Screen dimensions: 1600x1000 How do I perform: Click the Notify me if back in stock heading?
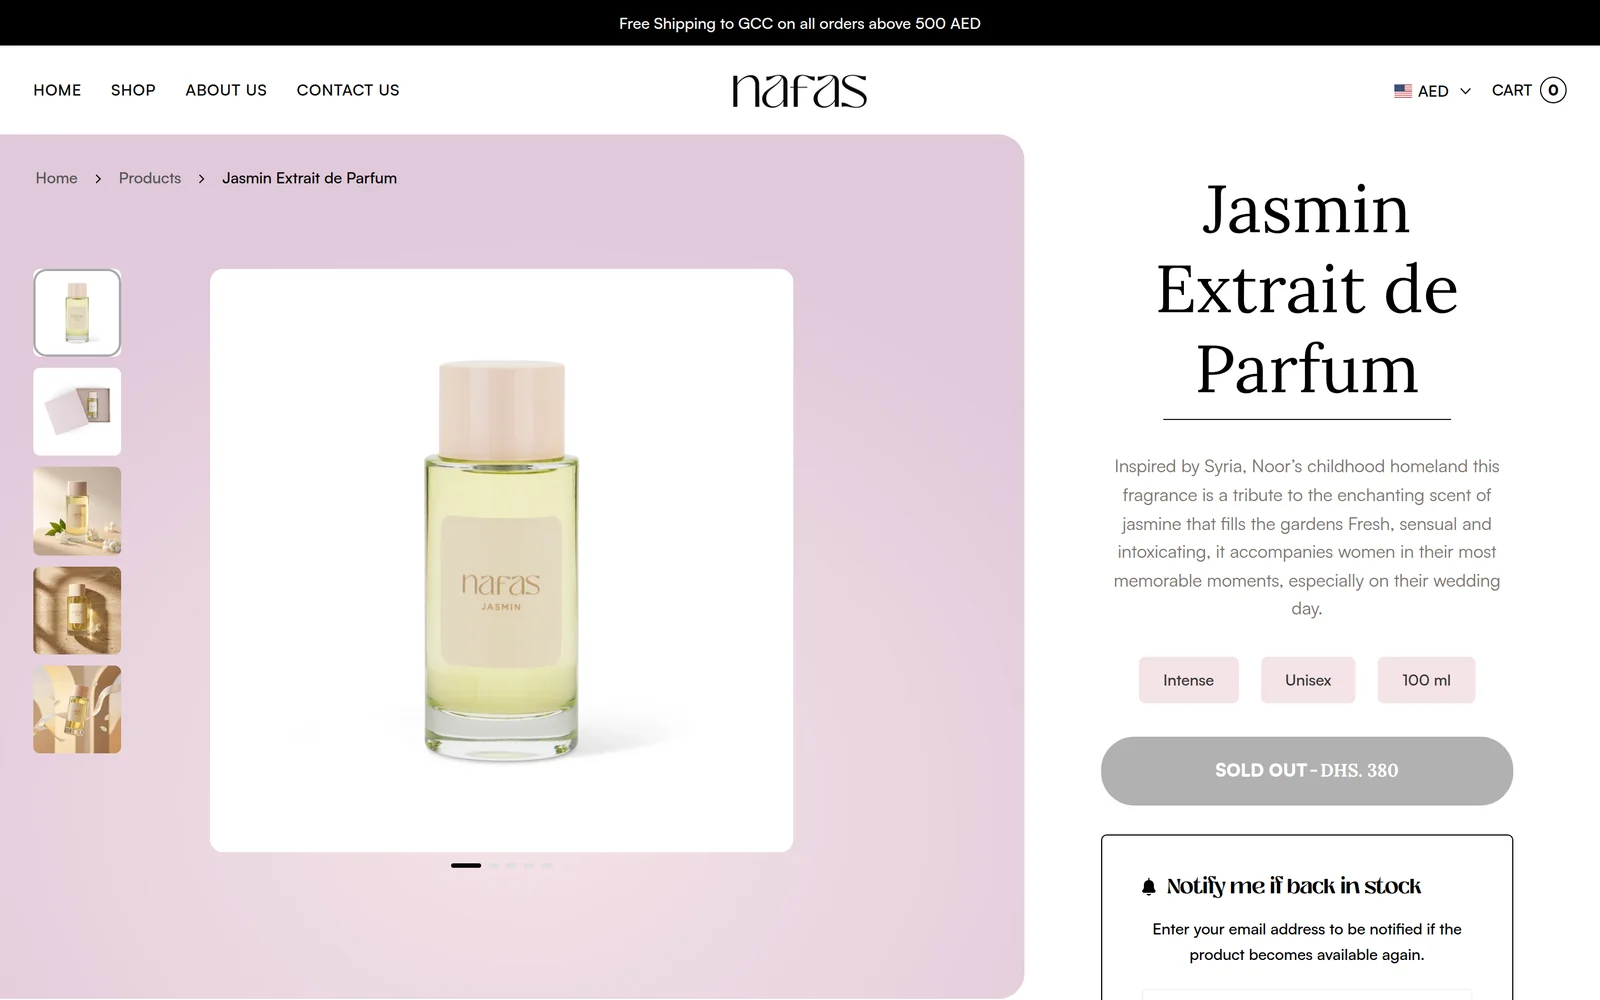[x=1293, y=886]
